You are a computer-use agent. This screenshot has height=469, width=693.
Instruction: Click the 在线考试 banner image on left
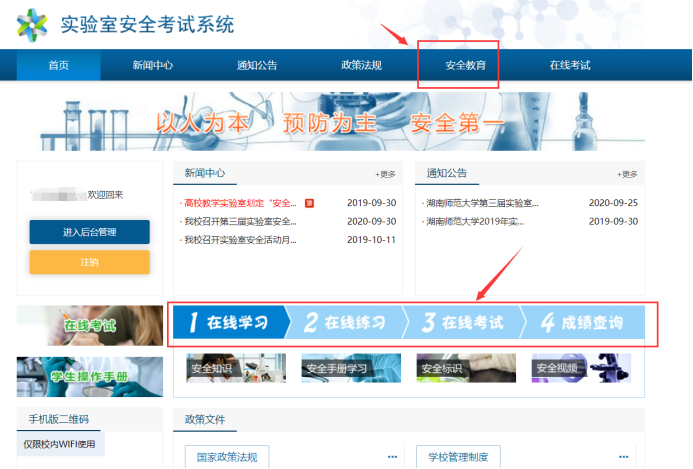[90, 325]
